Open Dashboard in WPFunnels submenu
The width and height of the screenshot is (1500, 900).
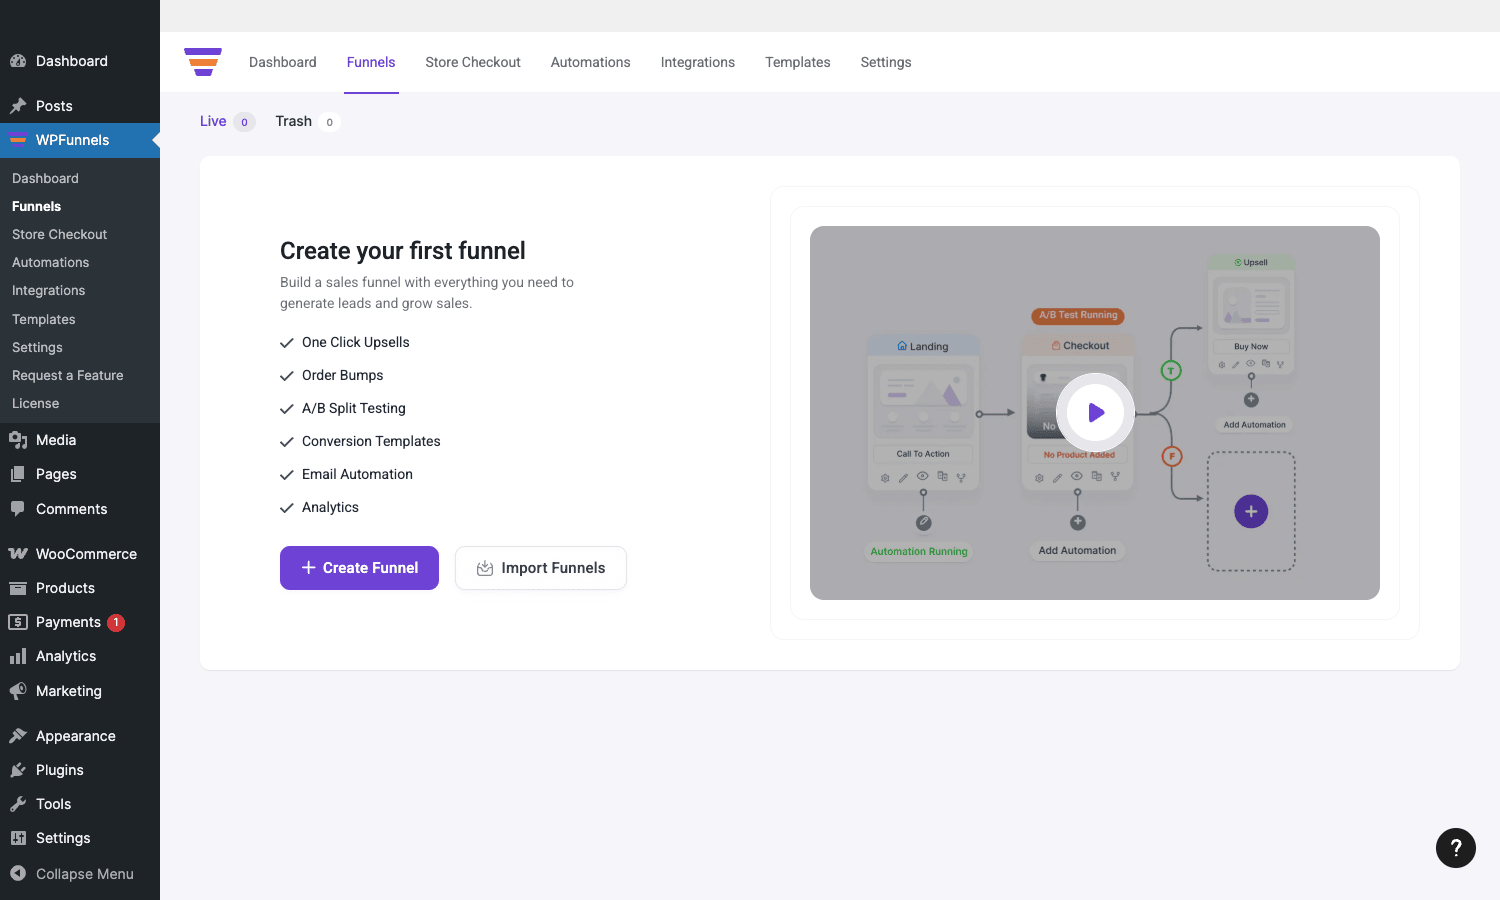[45, 178]
